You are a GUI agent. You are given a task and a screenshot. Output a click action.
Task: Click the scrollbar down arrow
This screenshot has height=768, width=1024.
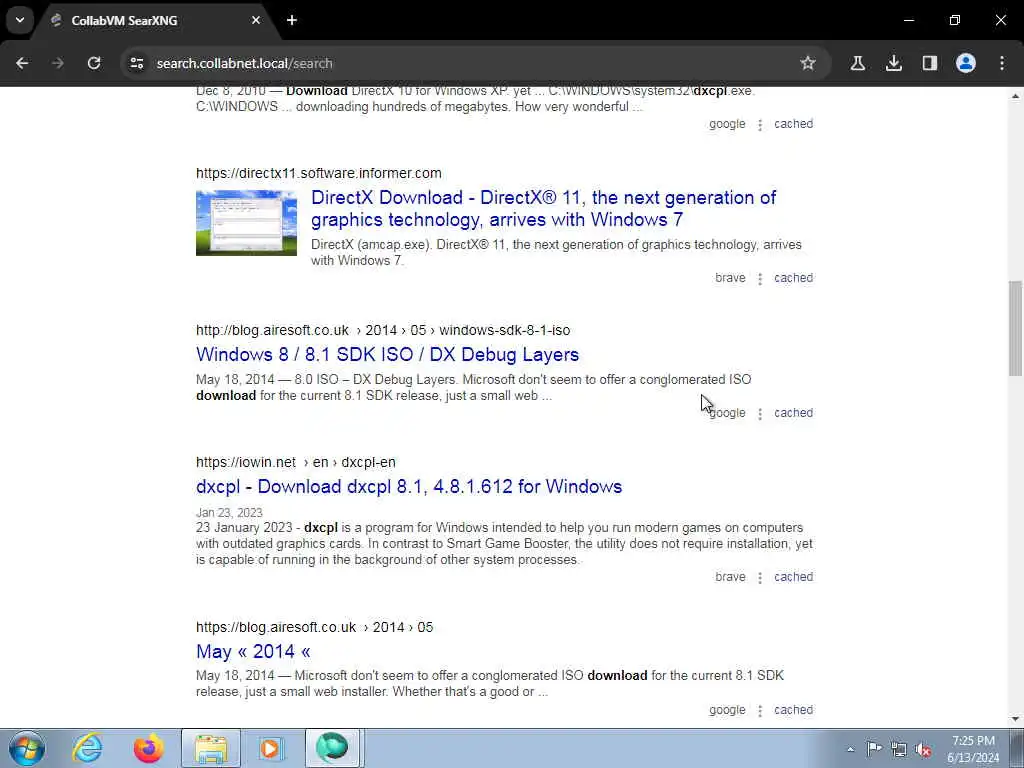tap(1015, 719)
